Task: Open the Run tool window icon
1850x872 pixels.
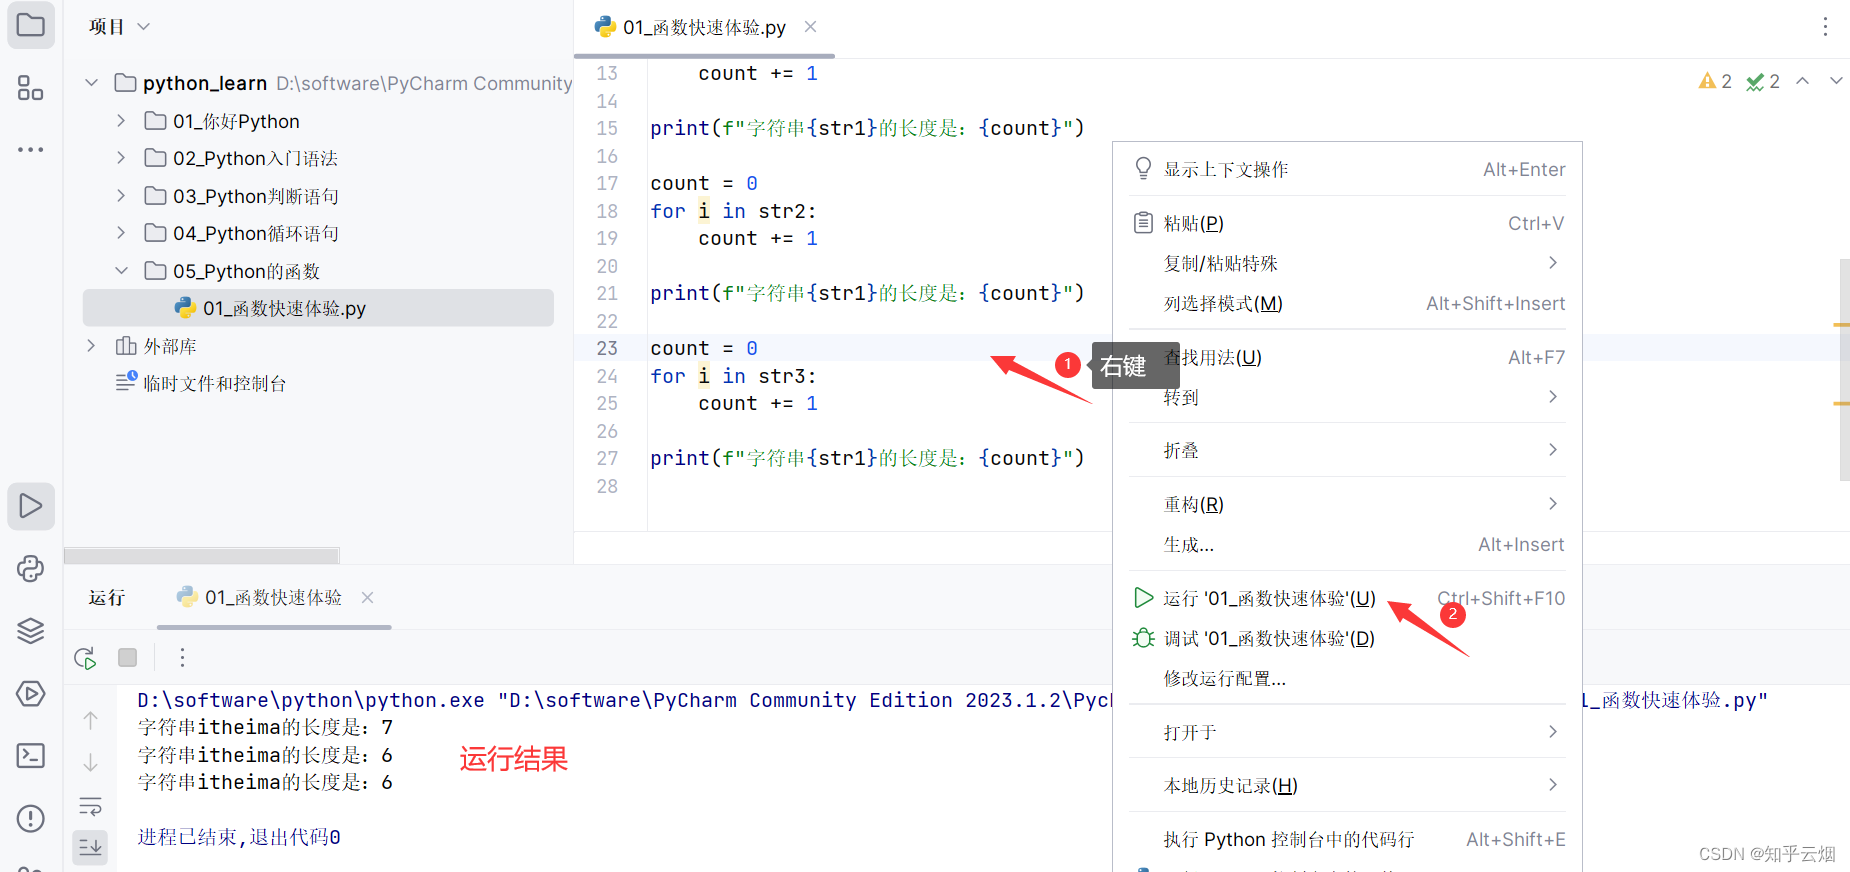Action: pos(31,506)
